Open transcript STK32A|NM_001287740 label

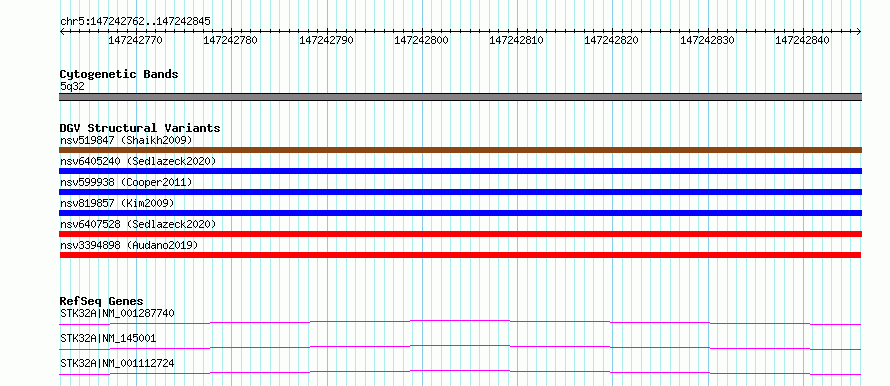pos(117,313)
